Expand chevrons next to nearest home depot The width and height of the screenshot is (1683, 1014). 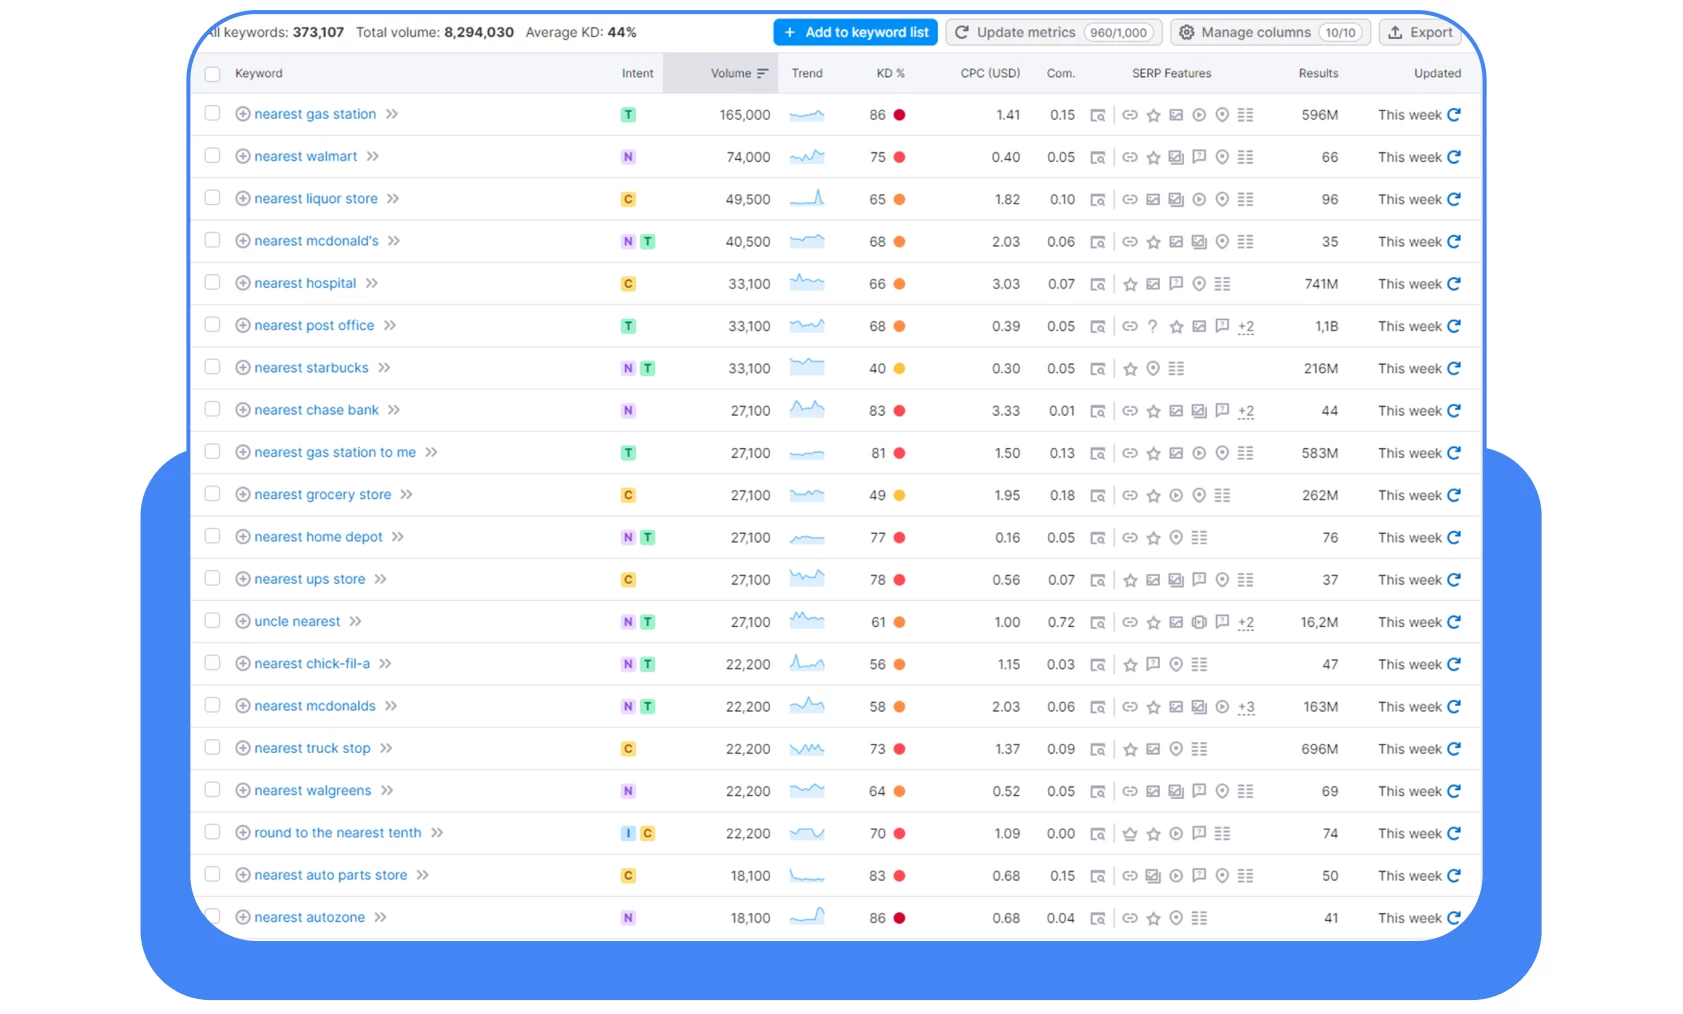pyautogui.click(x=398, y=537)
